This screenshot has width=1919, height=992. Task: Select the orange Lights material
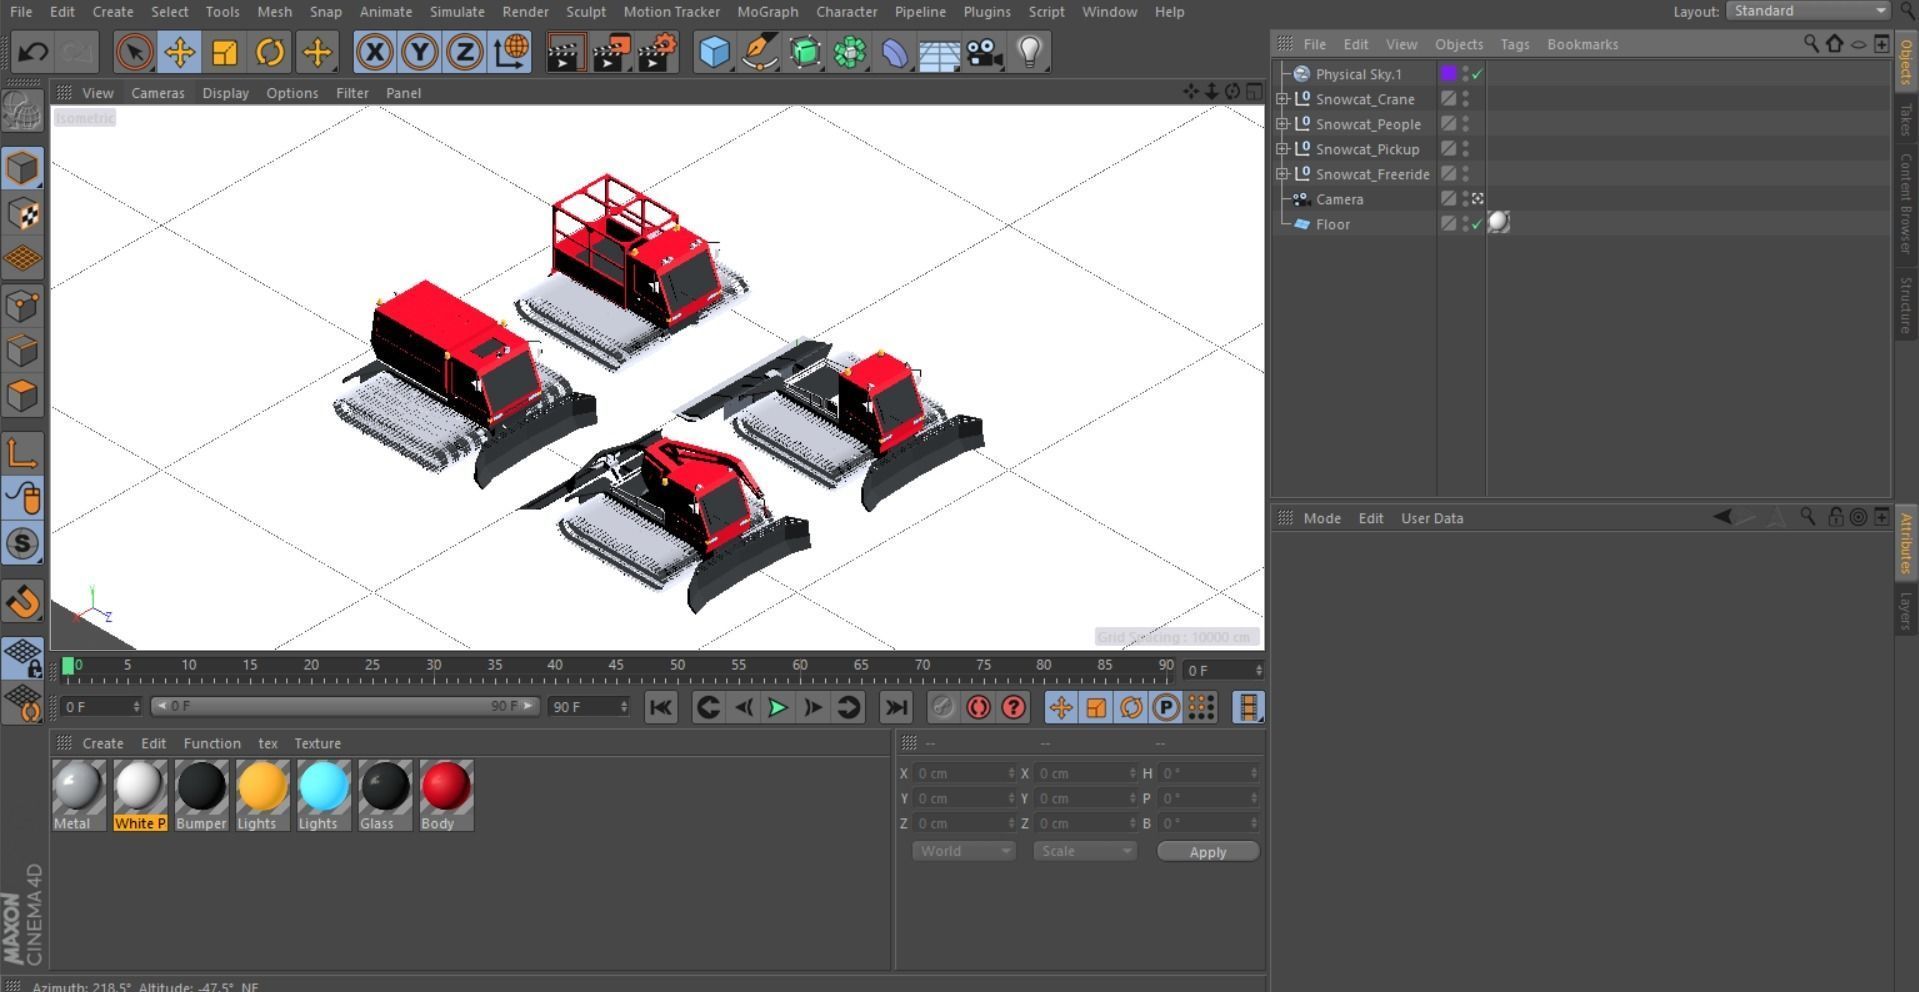click(262, 795)
